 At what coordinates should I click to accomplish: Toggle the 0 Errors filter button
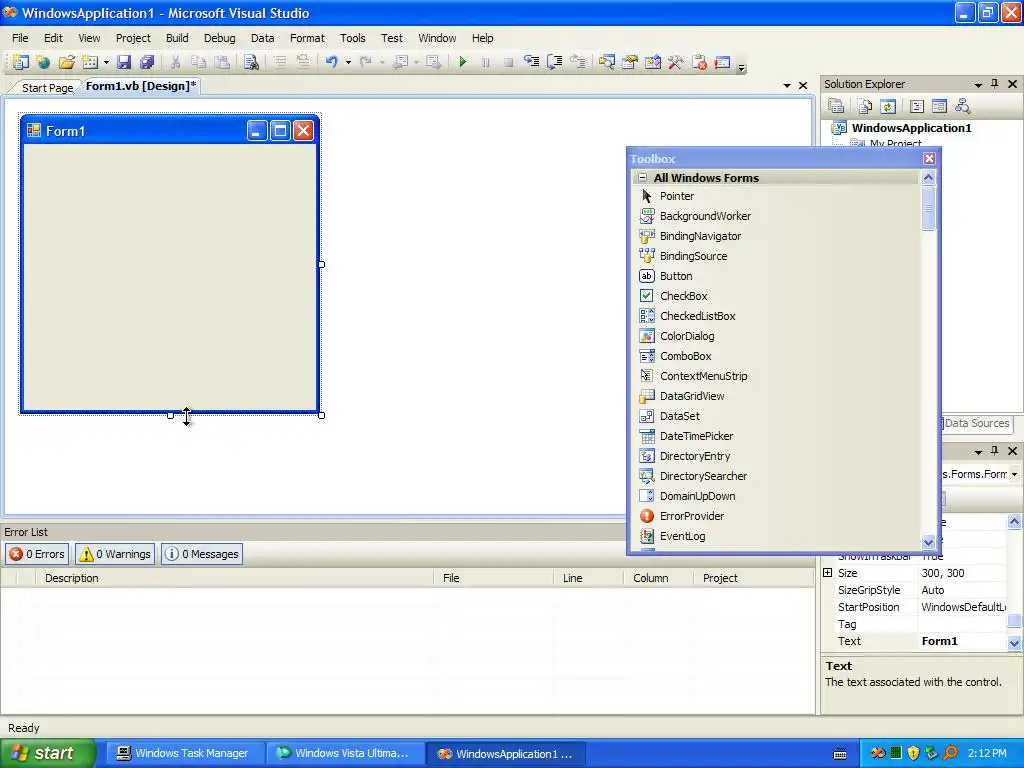pyautogui.click(x=37, y=554)
